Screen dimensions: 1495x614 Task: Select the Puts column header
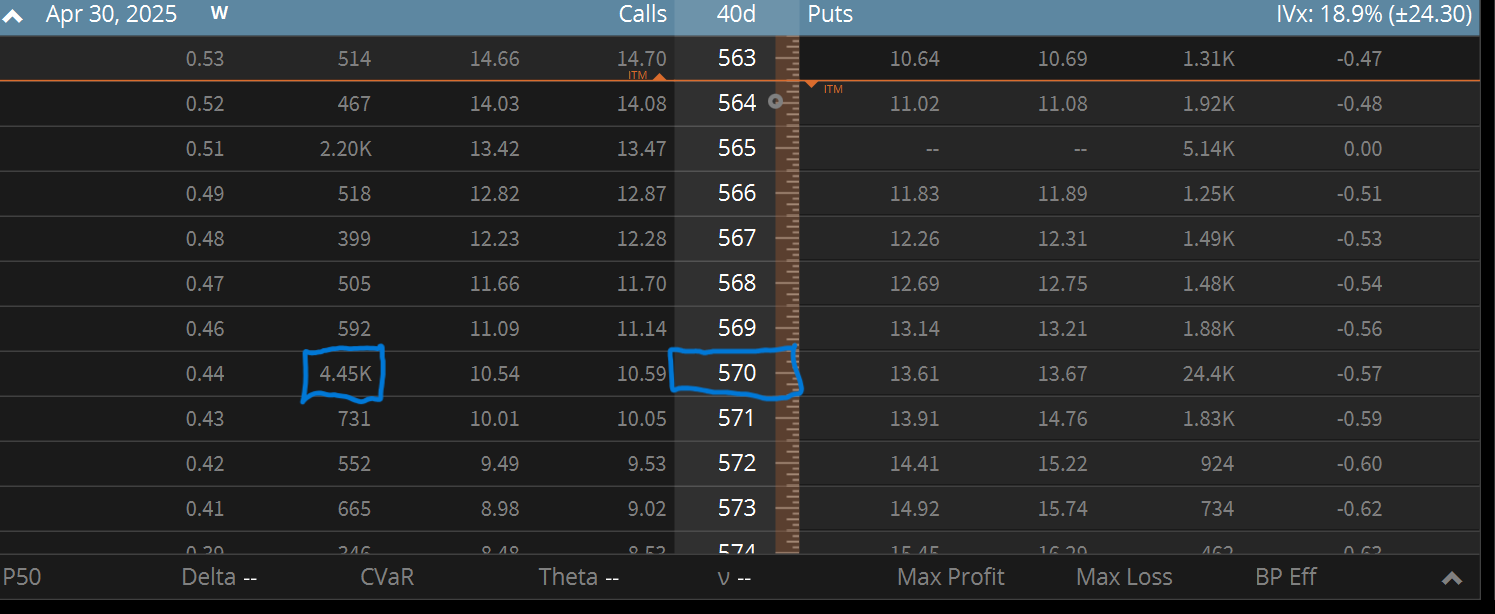click(830, 14)
